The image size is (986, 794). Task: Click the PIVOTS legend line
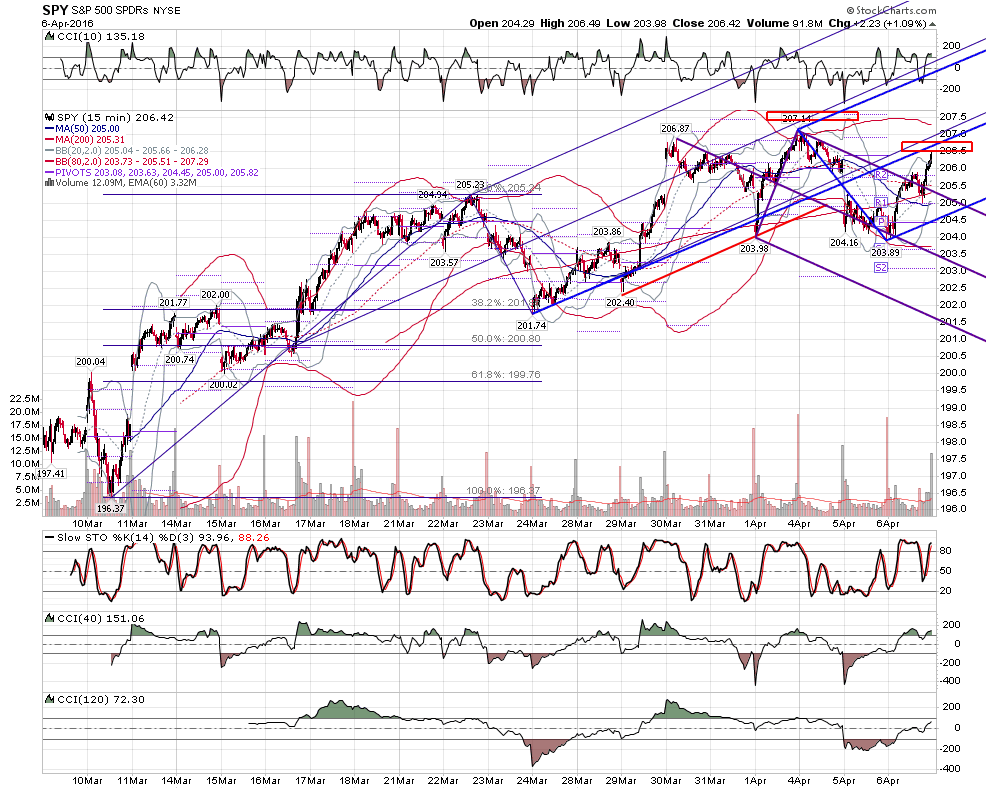(152, 172)
